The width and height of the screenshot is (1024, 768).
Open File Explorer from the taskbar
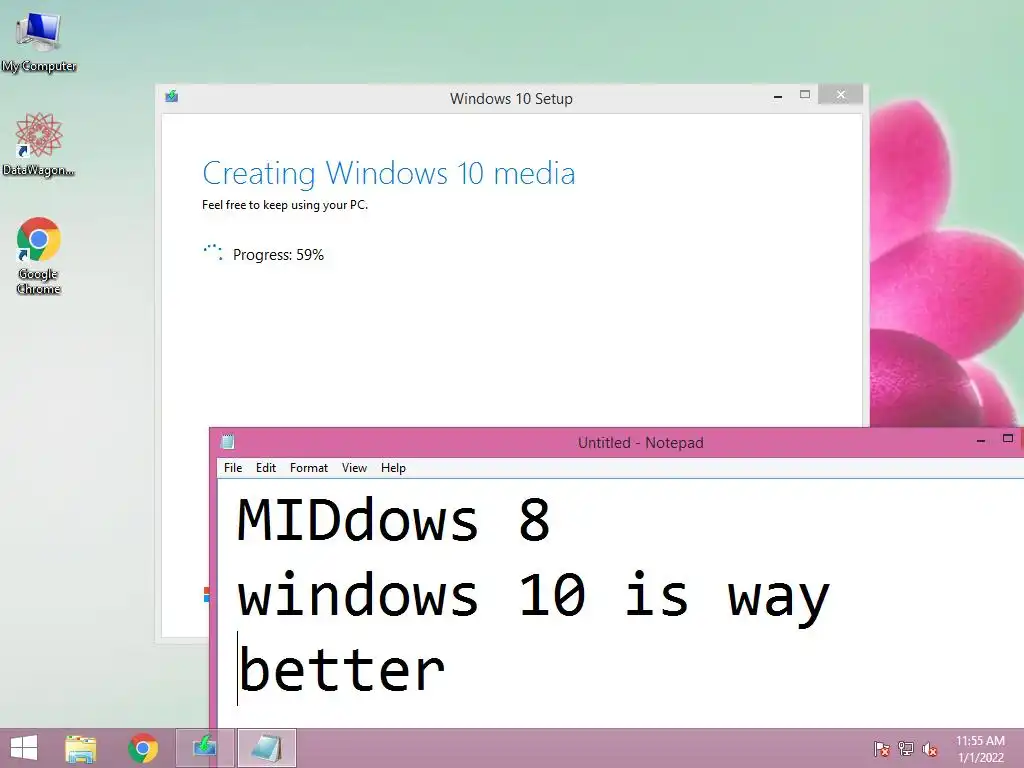click(80, 748)
